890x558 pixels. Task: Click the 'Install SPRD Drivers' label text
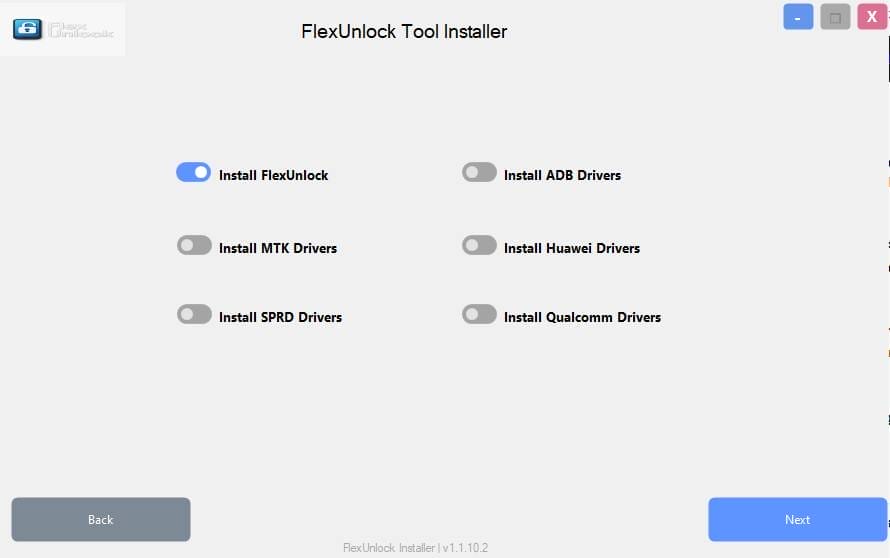280,317
